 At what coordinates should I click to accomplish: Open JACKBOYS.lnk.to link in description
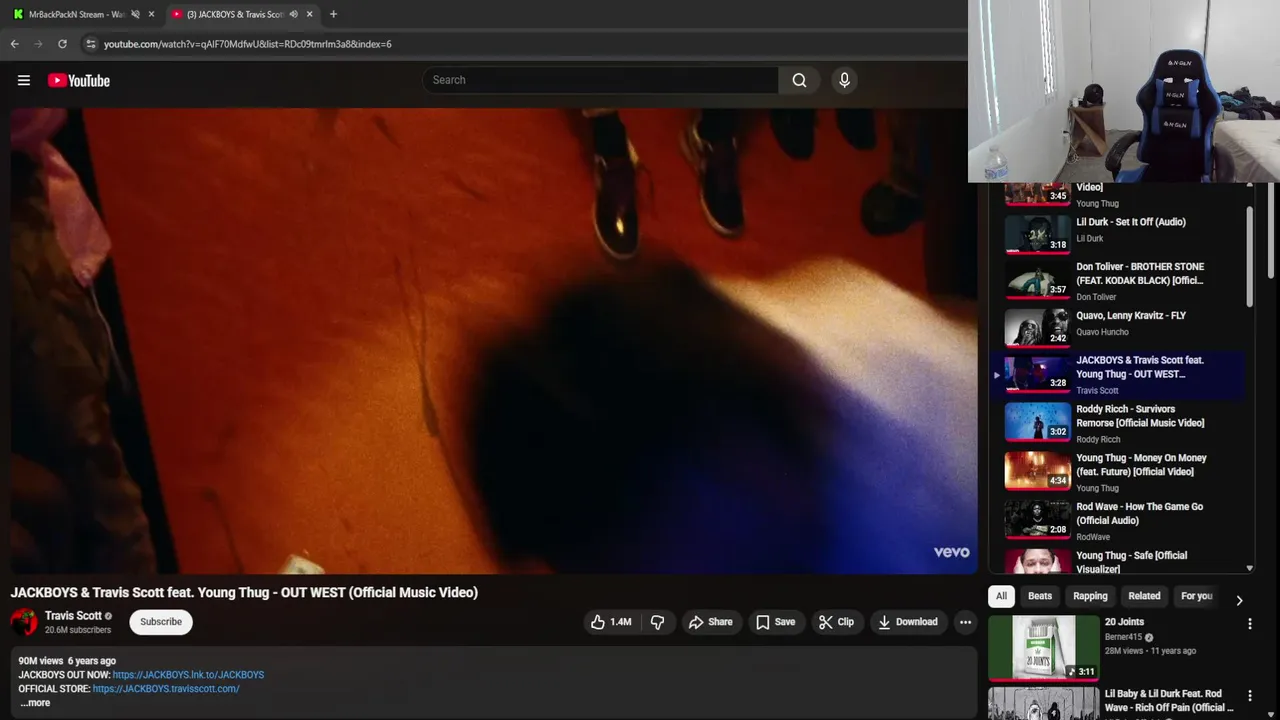[188, 675]
